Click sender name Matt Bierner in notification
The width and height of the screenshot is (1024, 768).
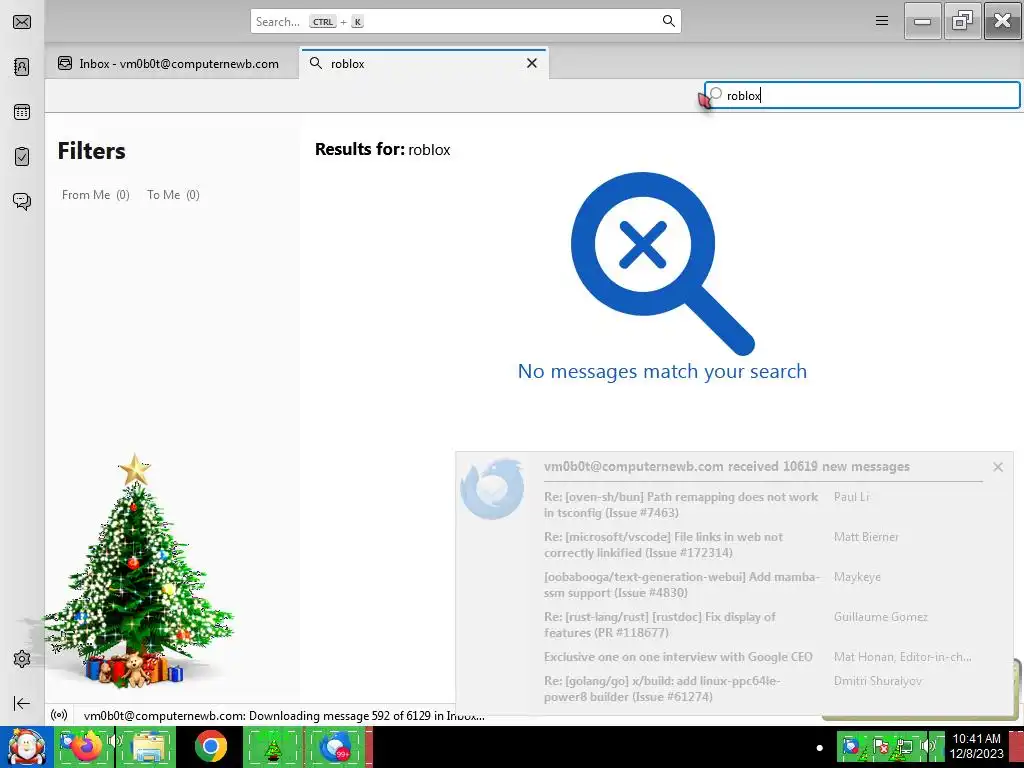(x=866, y=537)
